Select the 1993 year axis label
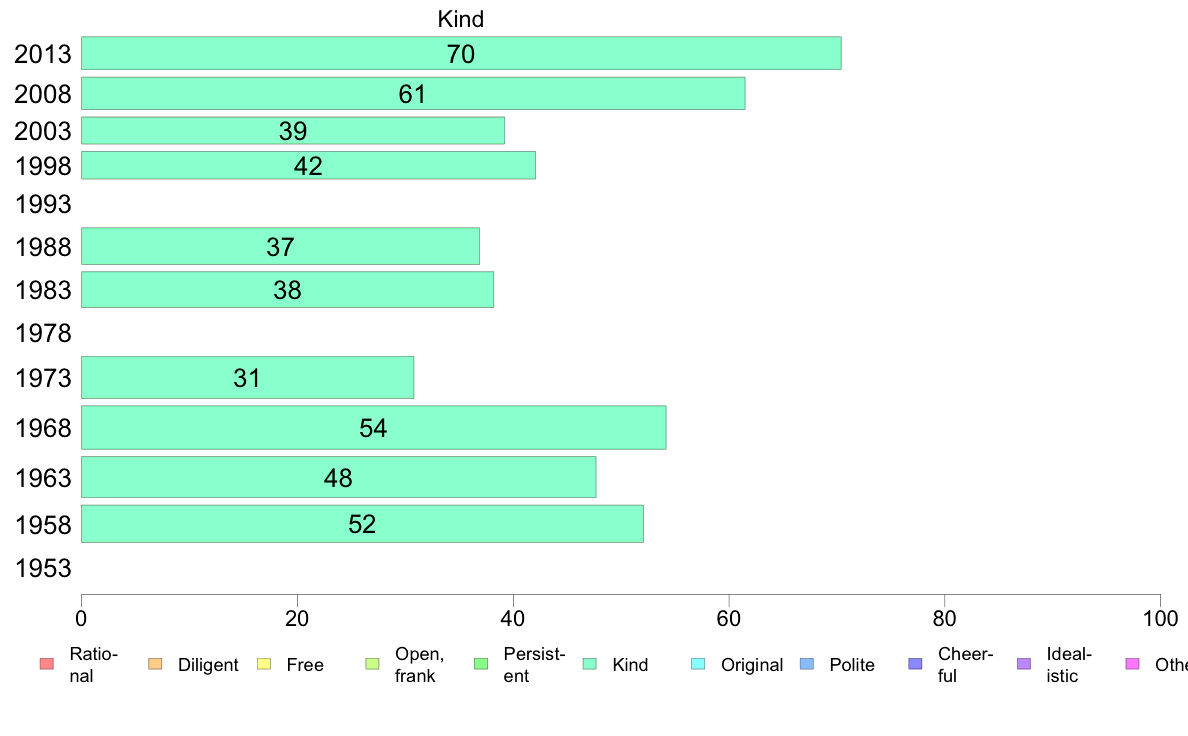1188x736 pixels. coord(43,204)
